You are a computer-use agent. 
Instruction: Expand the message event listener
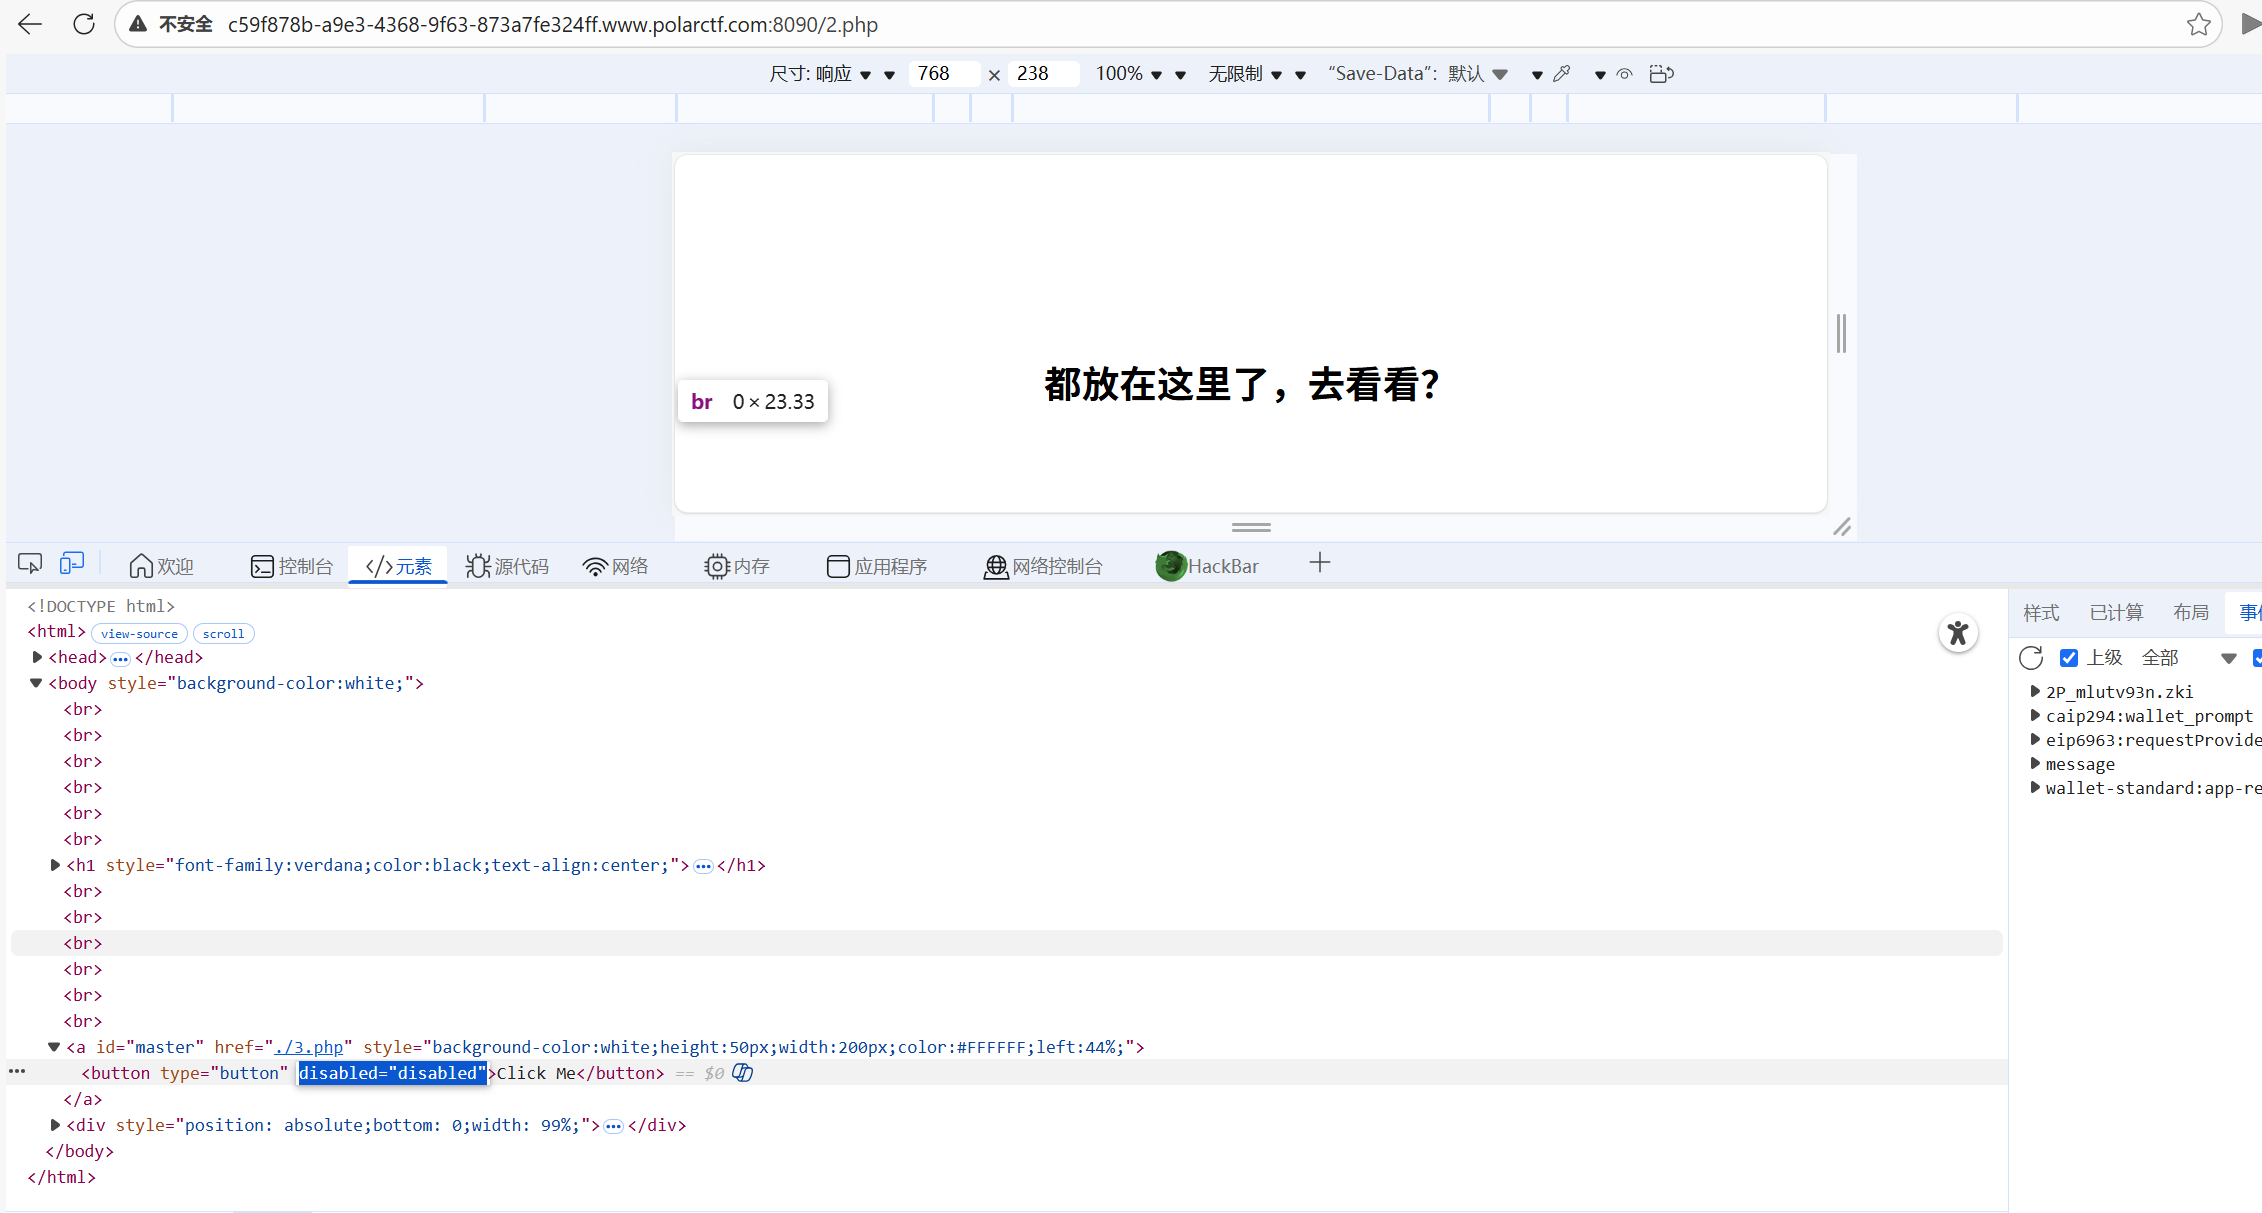tap(2035, 764)
